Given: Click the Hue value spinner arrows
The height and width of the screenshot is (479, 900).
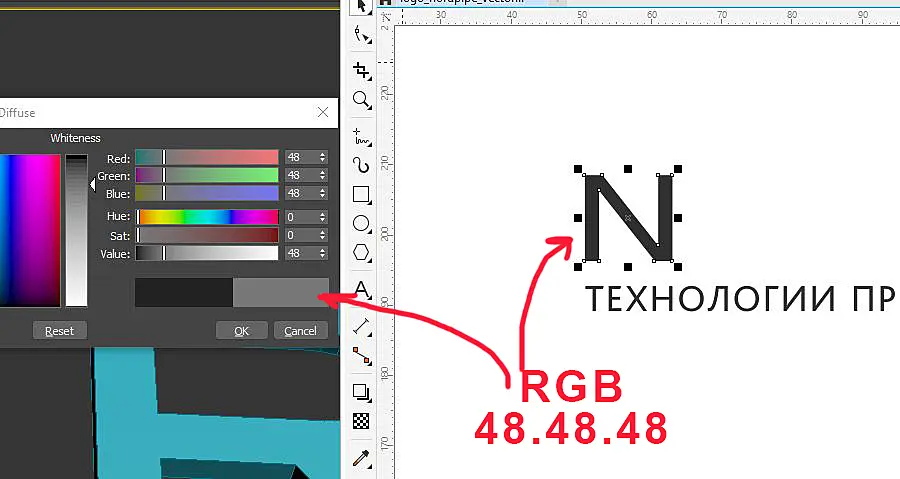Looking at the screenshot, I should 323,217.
